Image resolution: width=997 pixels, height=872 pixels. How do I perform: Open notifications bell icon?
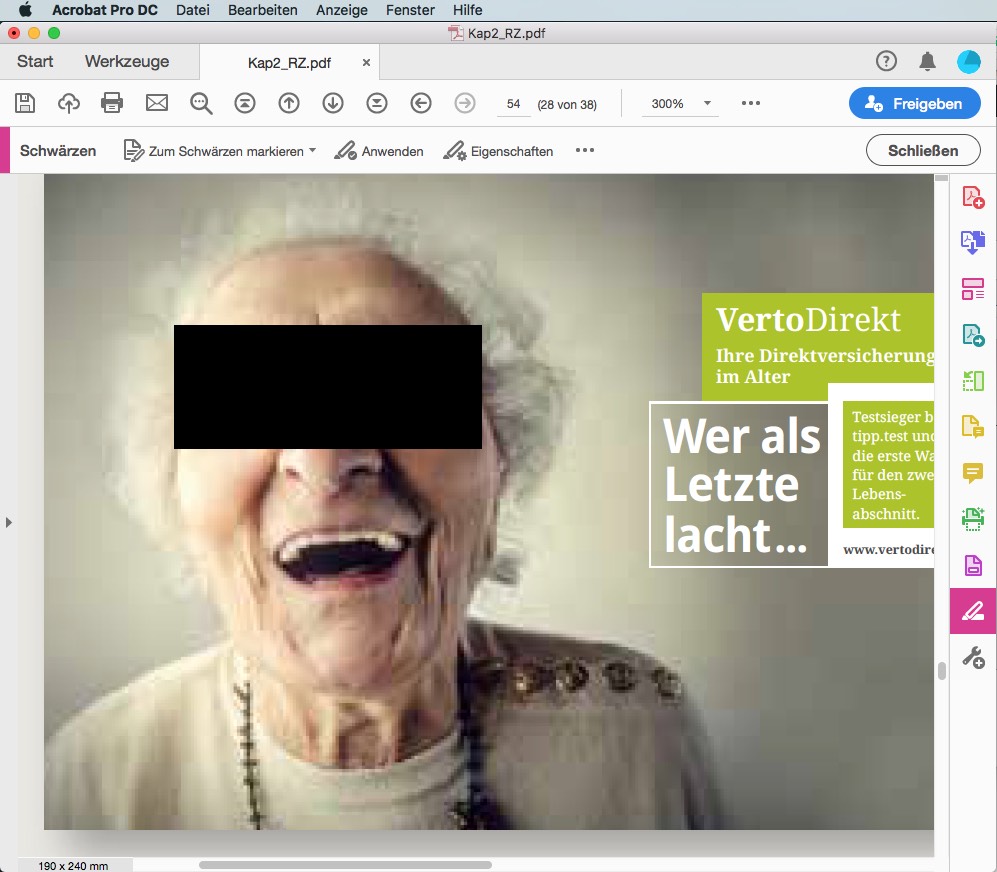tap(928, 62)
